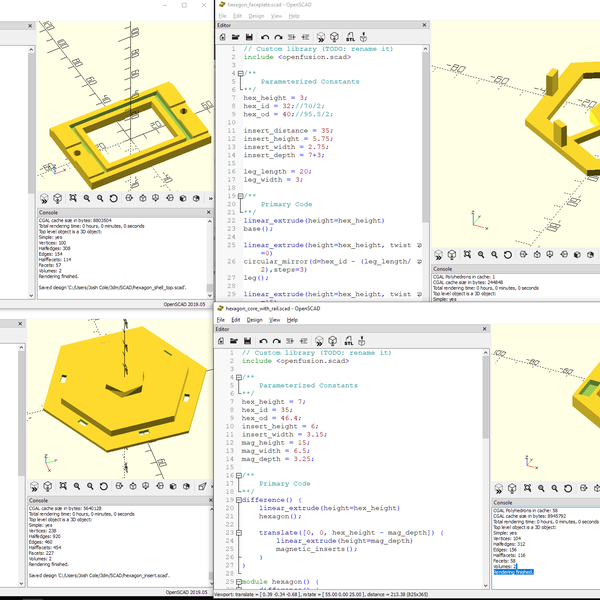Screen dimensions: 600x600
Task: Zoom out in hexagon_faceplate viewport toolbar
Action: [494, 254]
